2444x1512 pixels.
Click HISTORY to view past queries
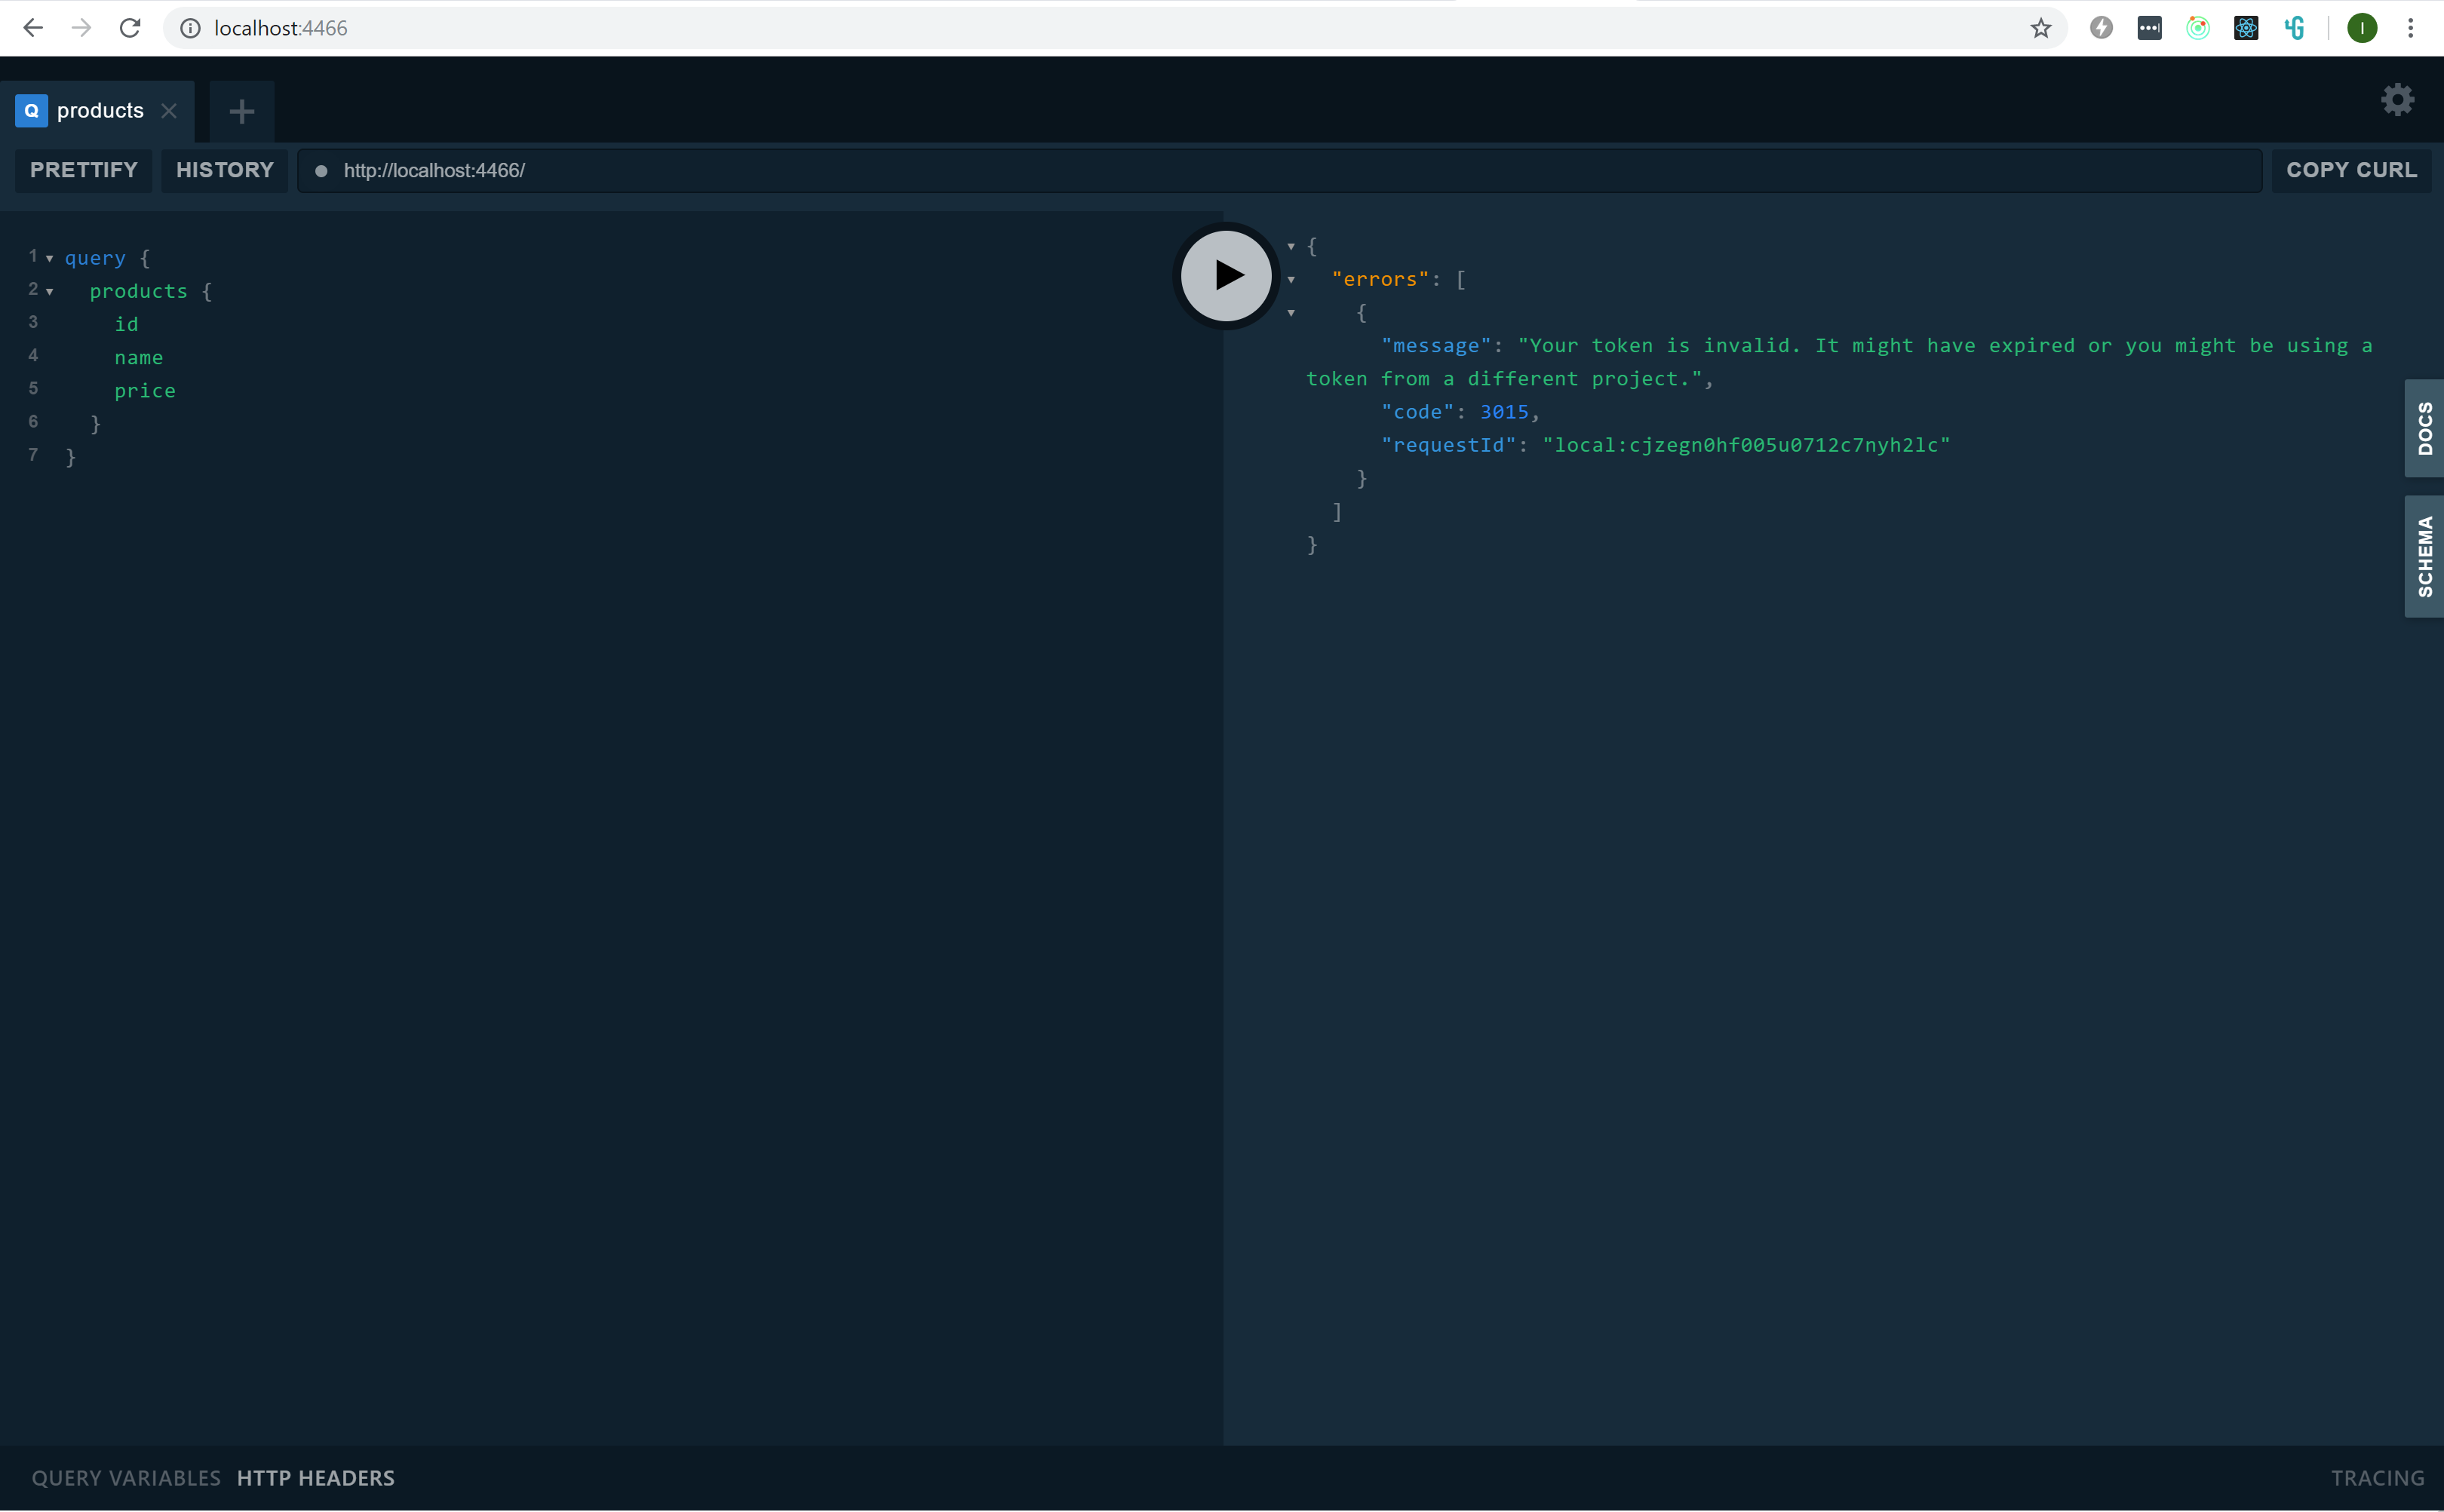tap(223, 170)
